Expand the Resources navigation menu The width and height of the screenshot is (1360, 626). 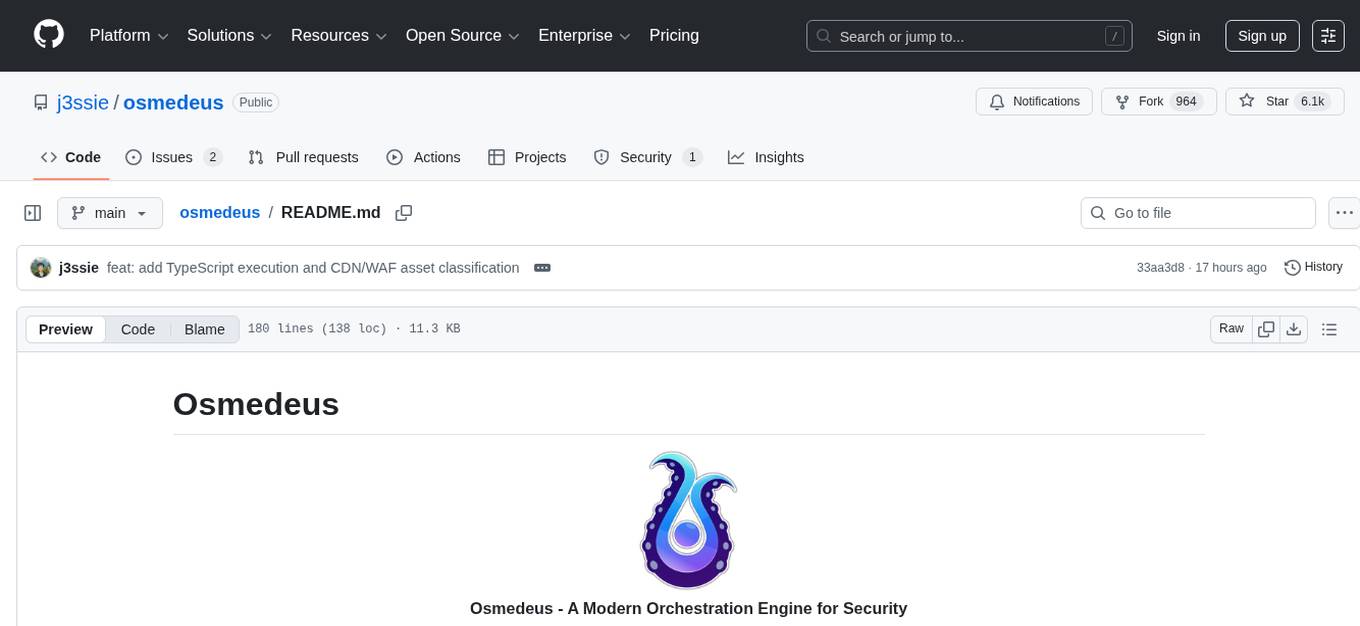(337, 35)
